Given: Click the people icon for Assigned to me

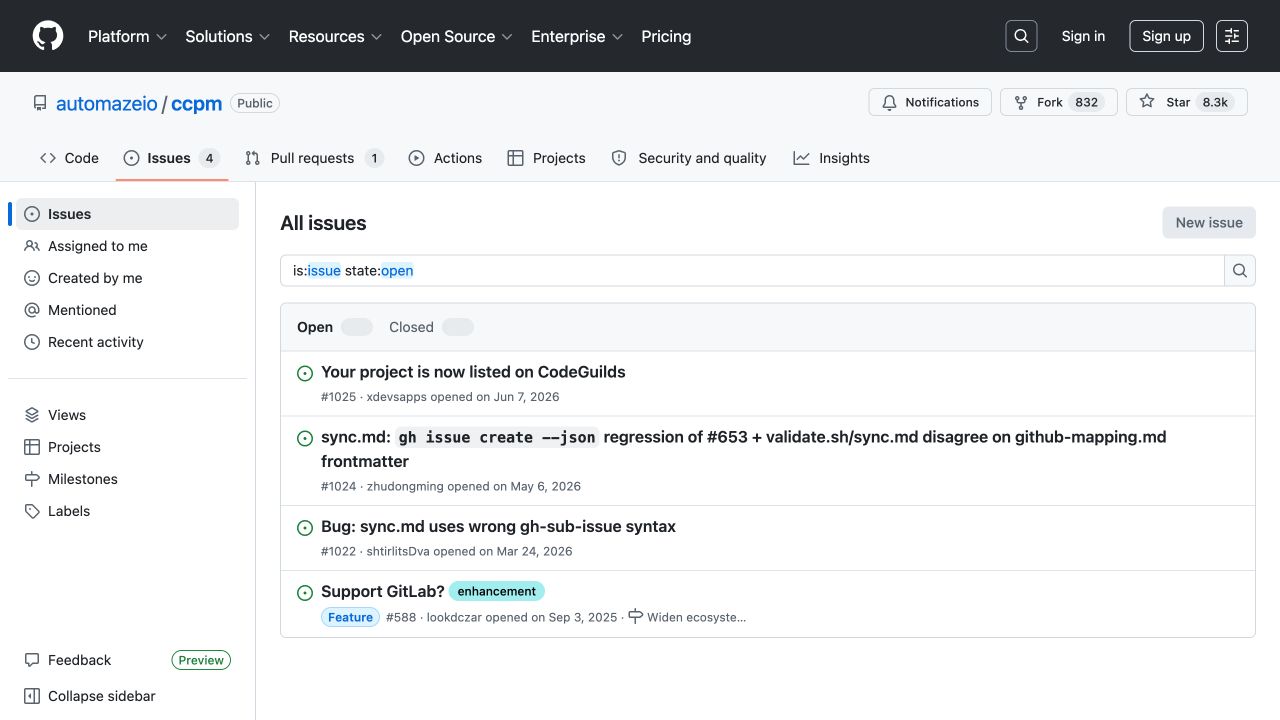Looking at the screenshot, I should [x=32, y=246].
